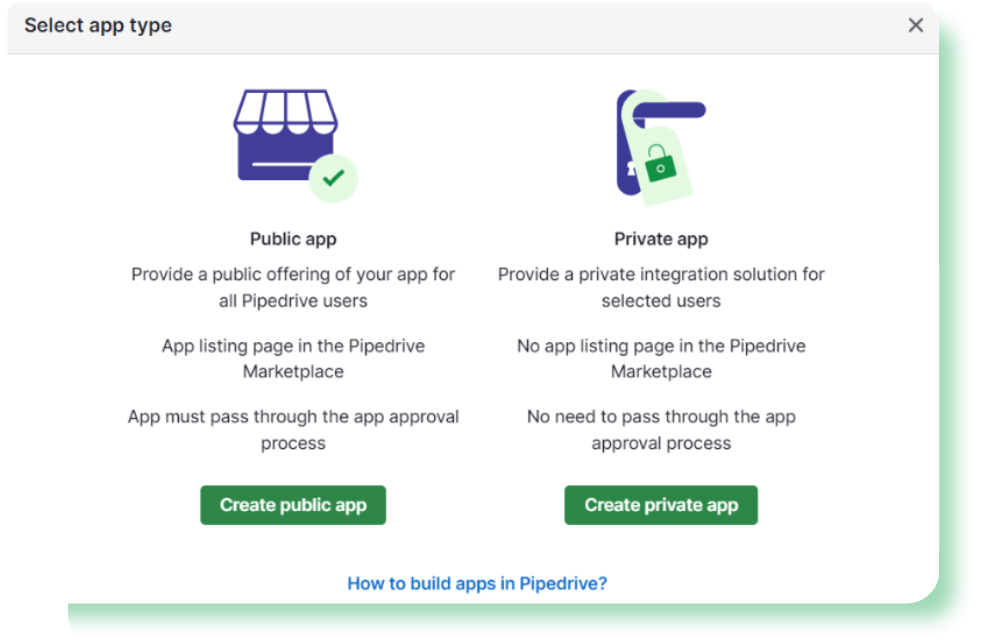Image resolution: width=985 pixels, height=643 pixels.
Task: Click the door hanger Private app icon
Action: [x=661, y=148]
